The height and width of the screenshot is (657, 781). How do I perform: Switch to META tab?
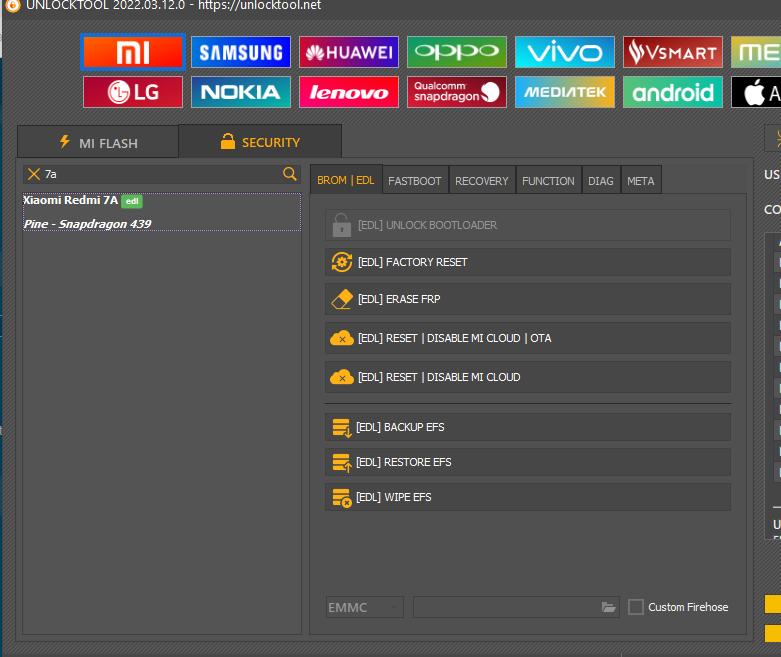pyautogui.click(x=641, y=180)
